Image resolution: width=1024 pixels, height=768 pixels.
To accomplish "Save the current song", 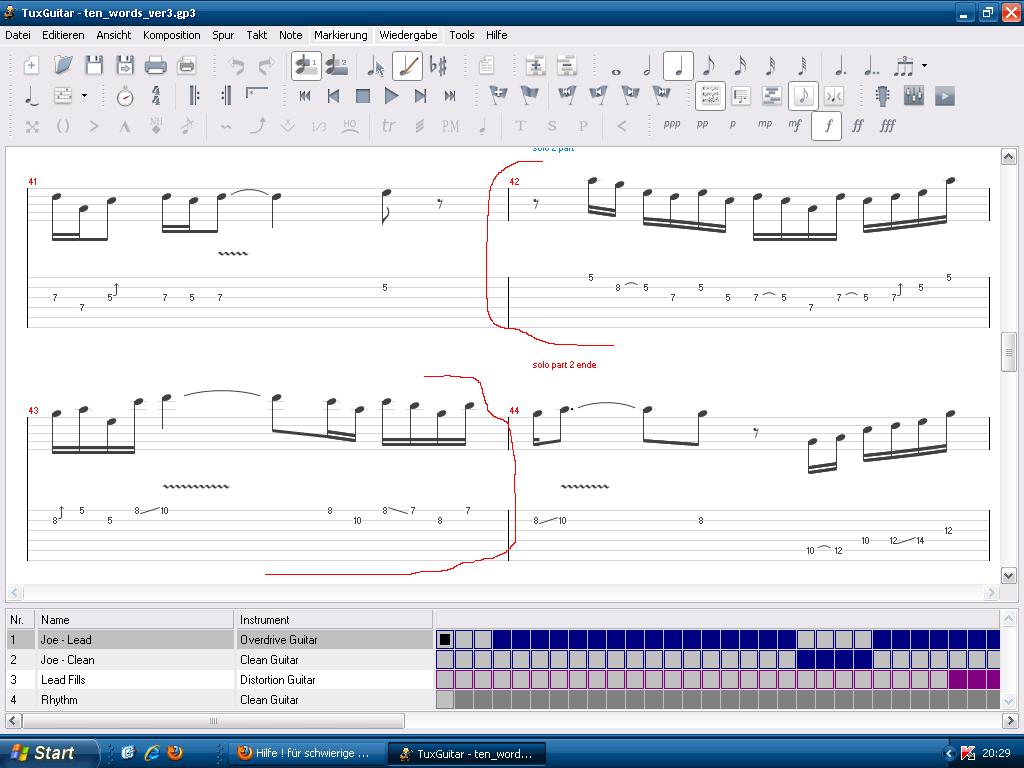I will (x=94, y=65).
